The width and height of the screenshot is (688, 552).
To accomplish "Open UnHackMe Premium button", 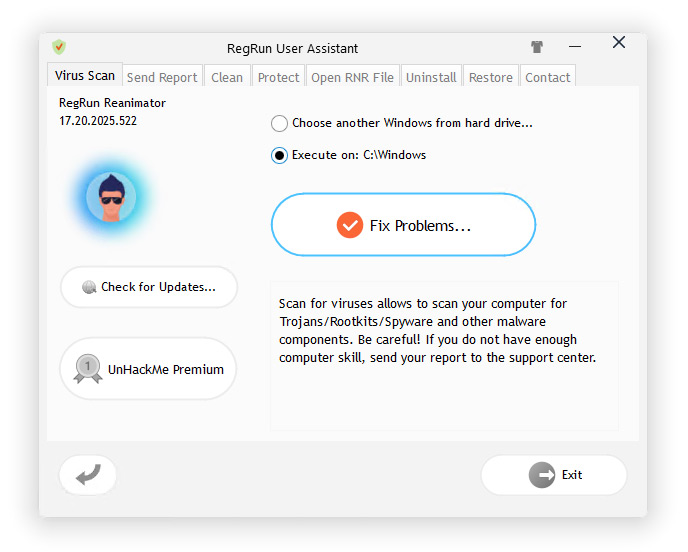I will pyautogui.click(x=148, y=369).
